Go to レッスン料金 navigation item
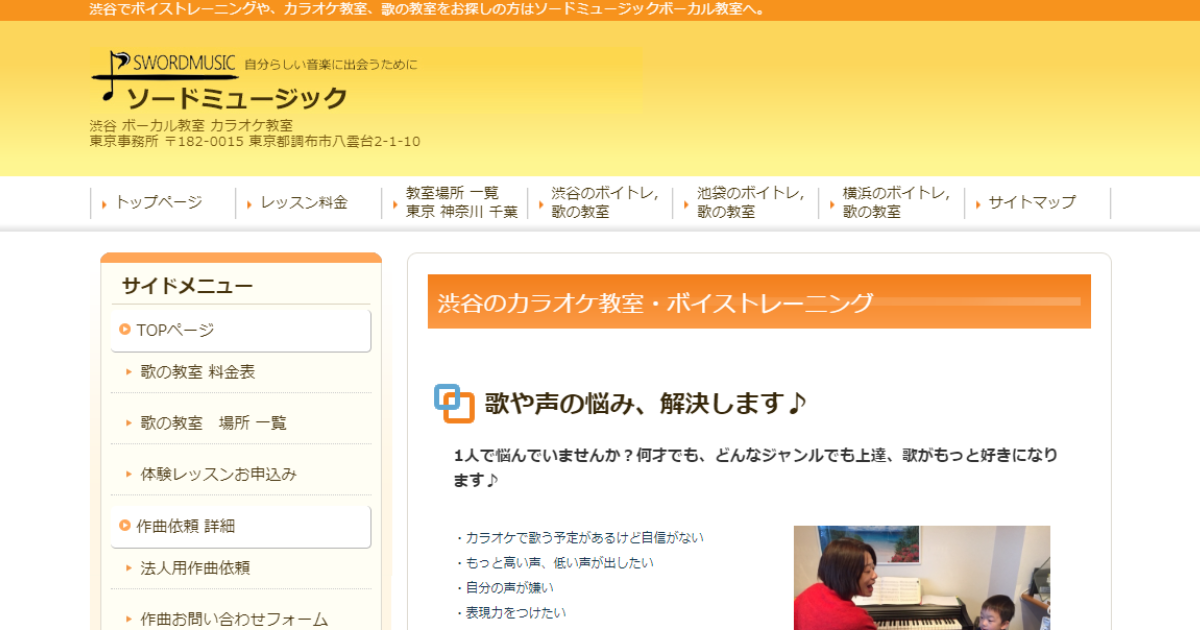The height and width of the screenshot is (630, 1200). [x=304, y=202]
